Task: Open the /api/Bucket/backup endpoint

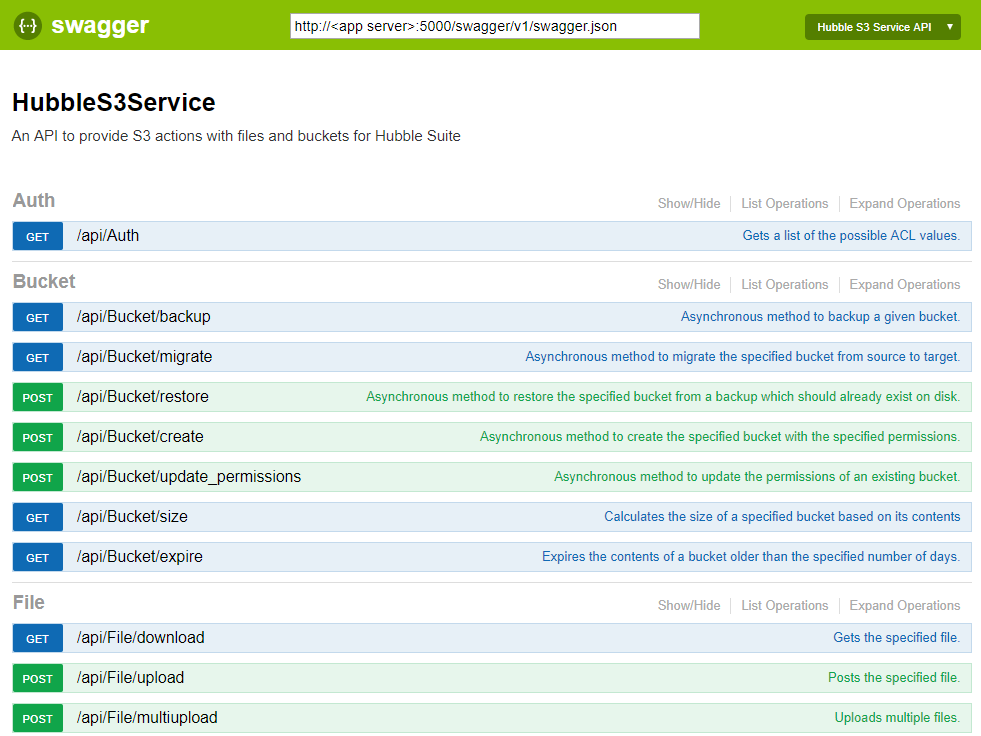Action: (x=143, y=317)
